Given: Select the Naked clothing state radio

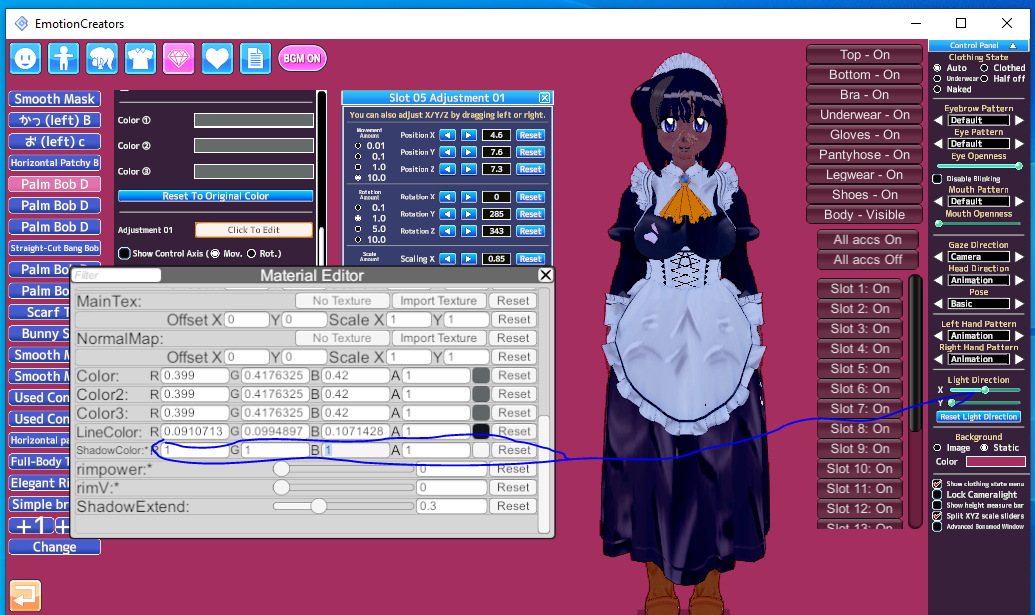Looking at the screenshot, I should pyautogui.click(x=938, y=89).
